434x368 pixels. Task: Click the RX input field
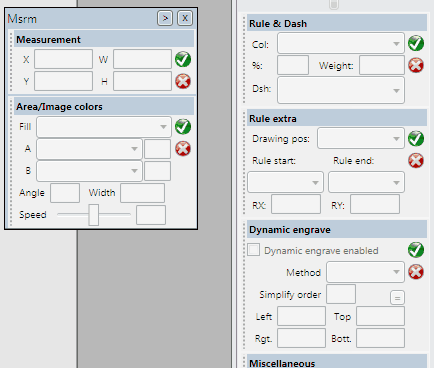[x=296, y=204]
